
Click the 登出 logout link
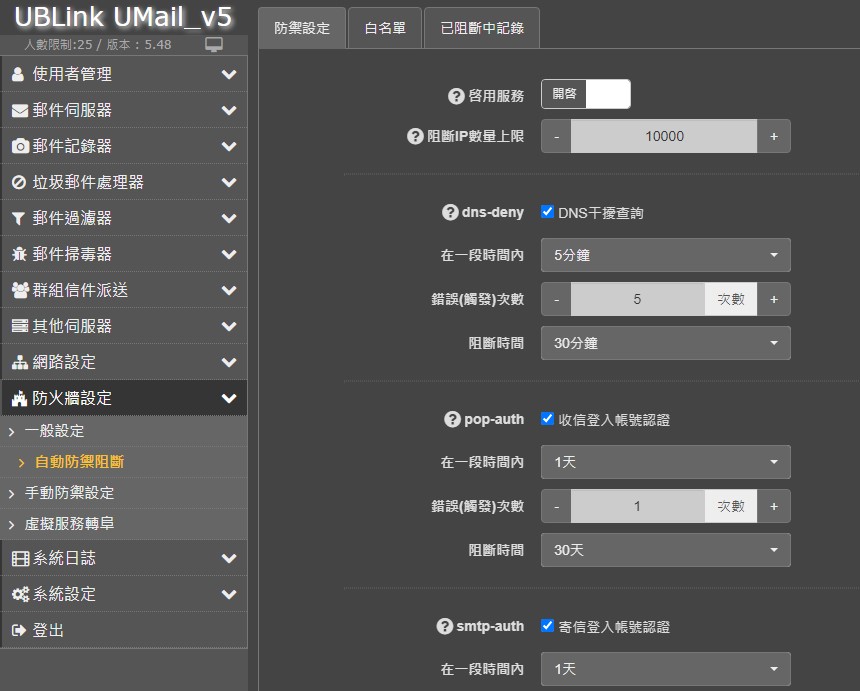coord(48,630)
